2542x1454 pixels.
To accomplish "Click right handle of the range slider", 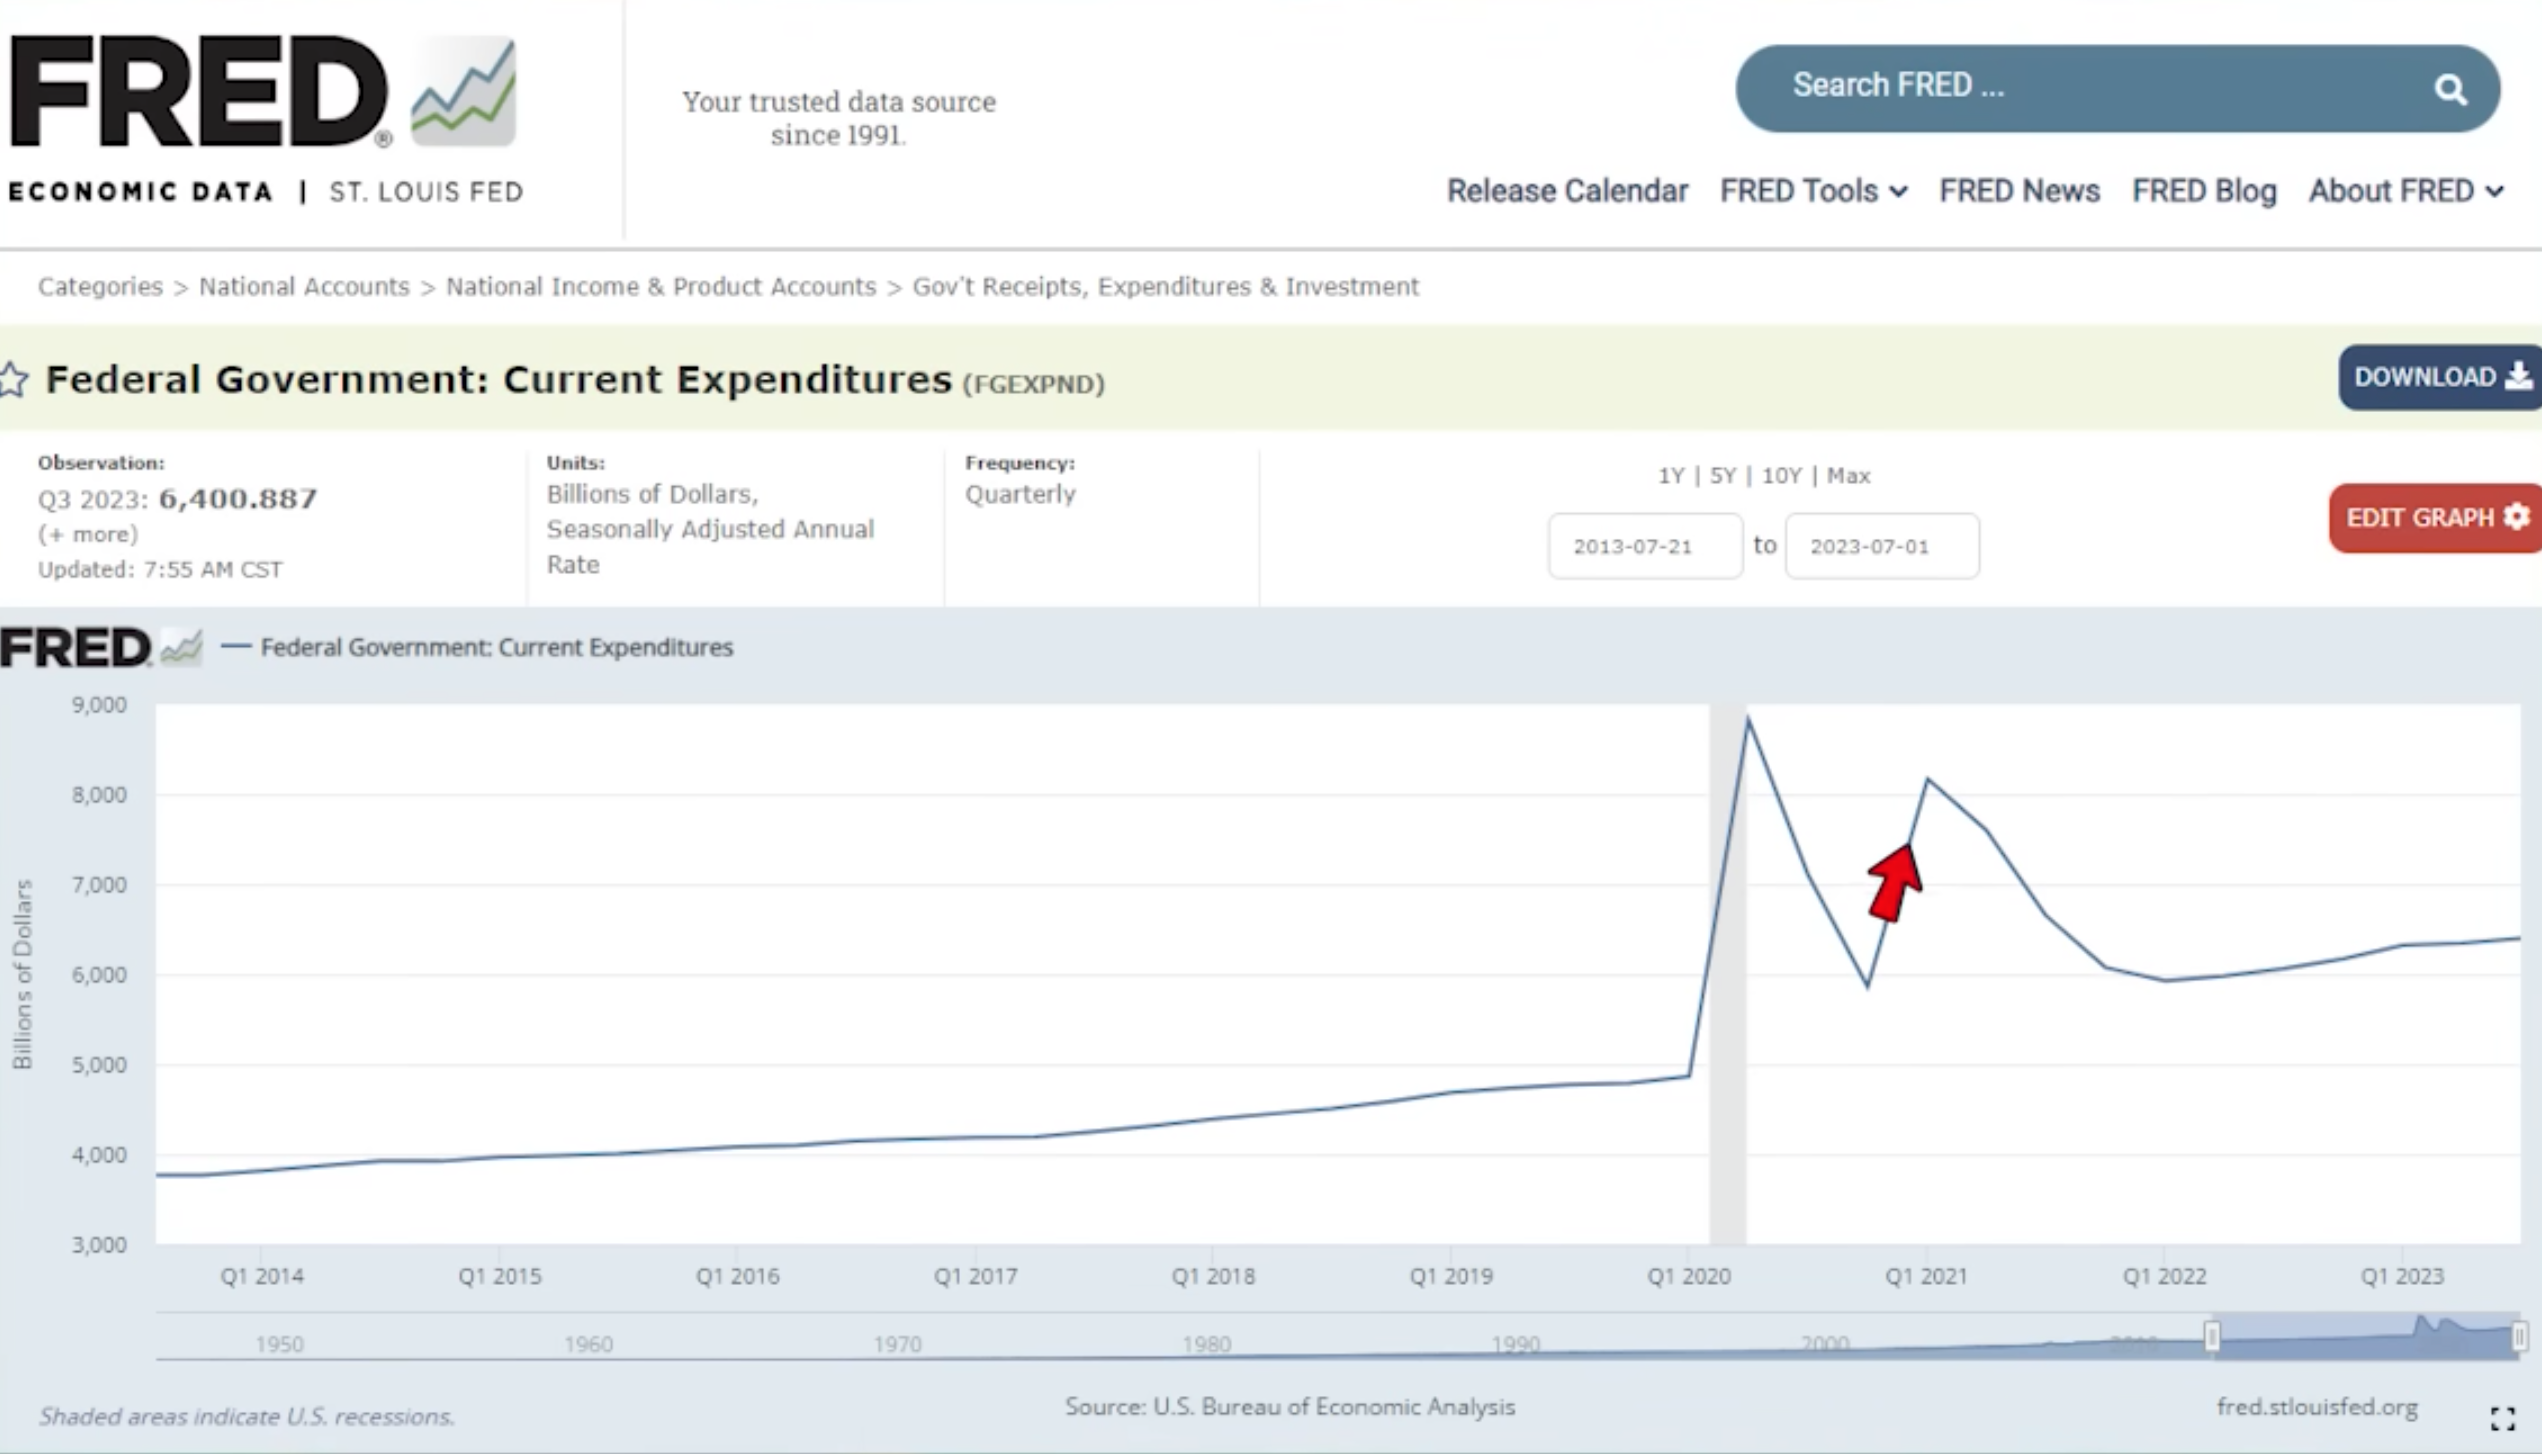I will [2519, 1336].
